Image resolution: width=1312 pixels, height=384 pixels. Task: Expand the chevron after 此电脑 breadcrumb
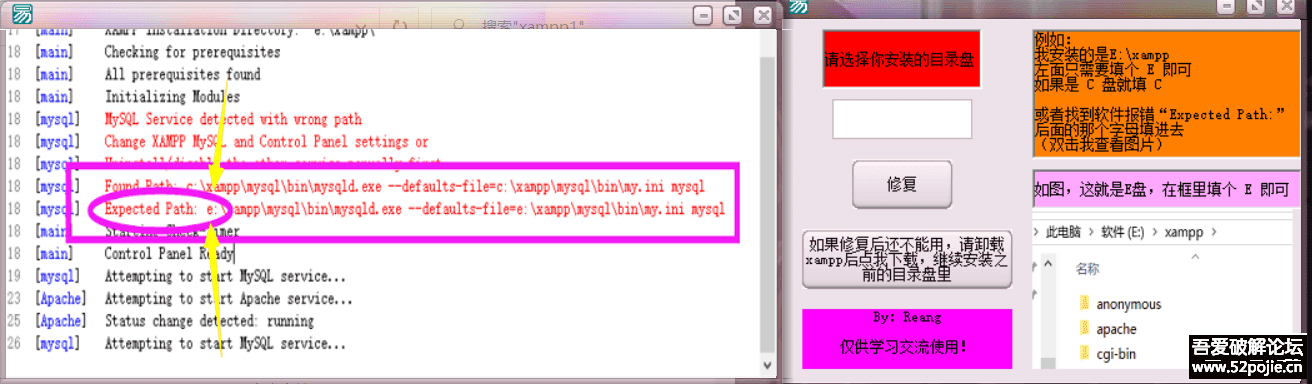click(1091, 231)
